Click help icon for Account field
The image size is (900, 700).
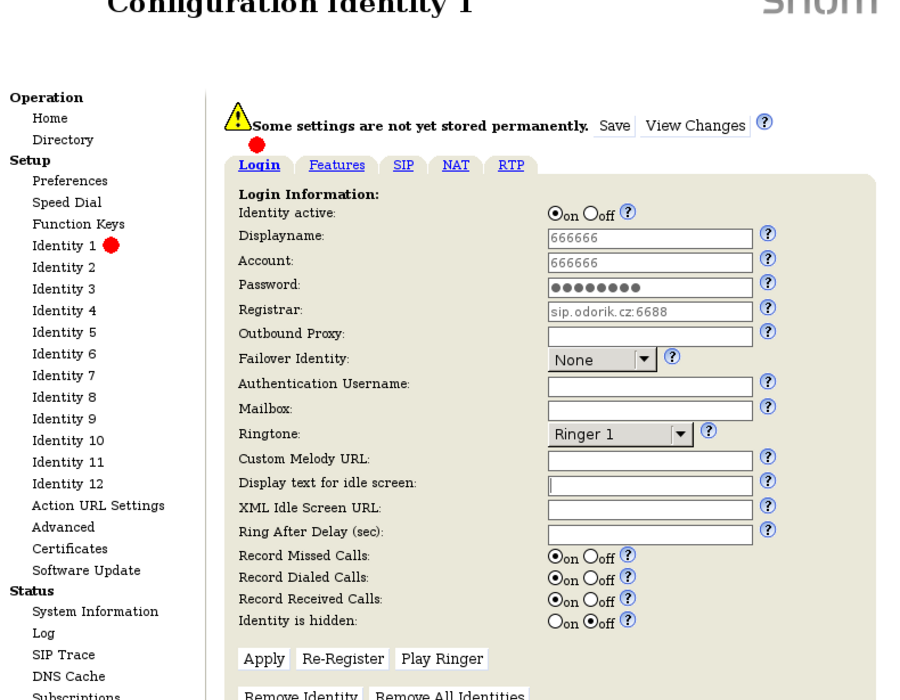pos(768,259)
